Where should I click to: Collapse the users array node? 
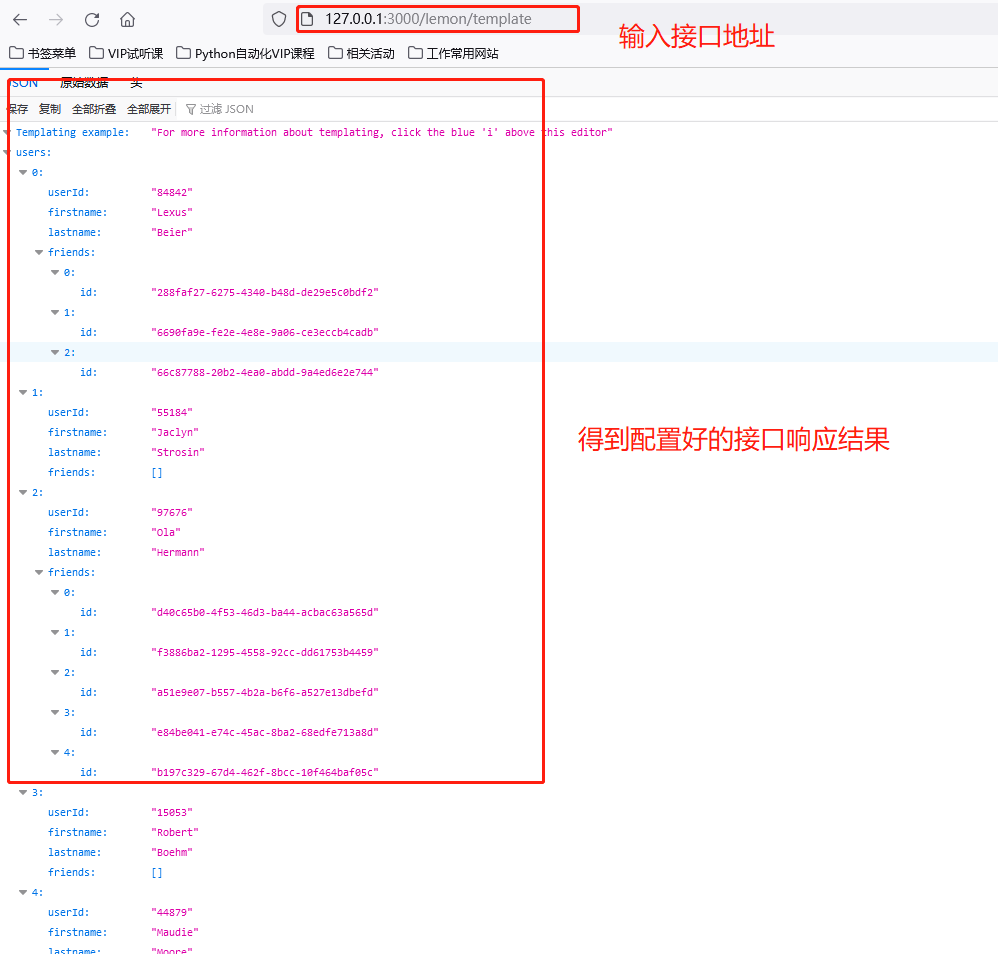[8, 153]
